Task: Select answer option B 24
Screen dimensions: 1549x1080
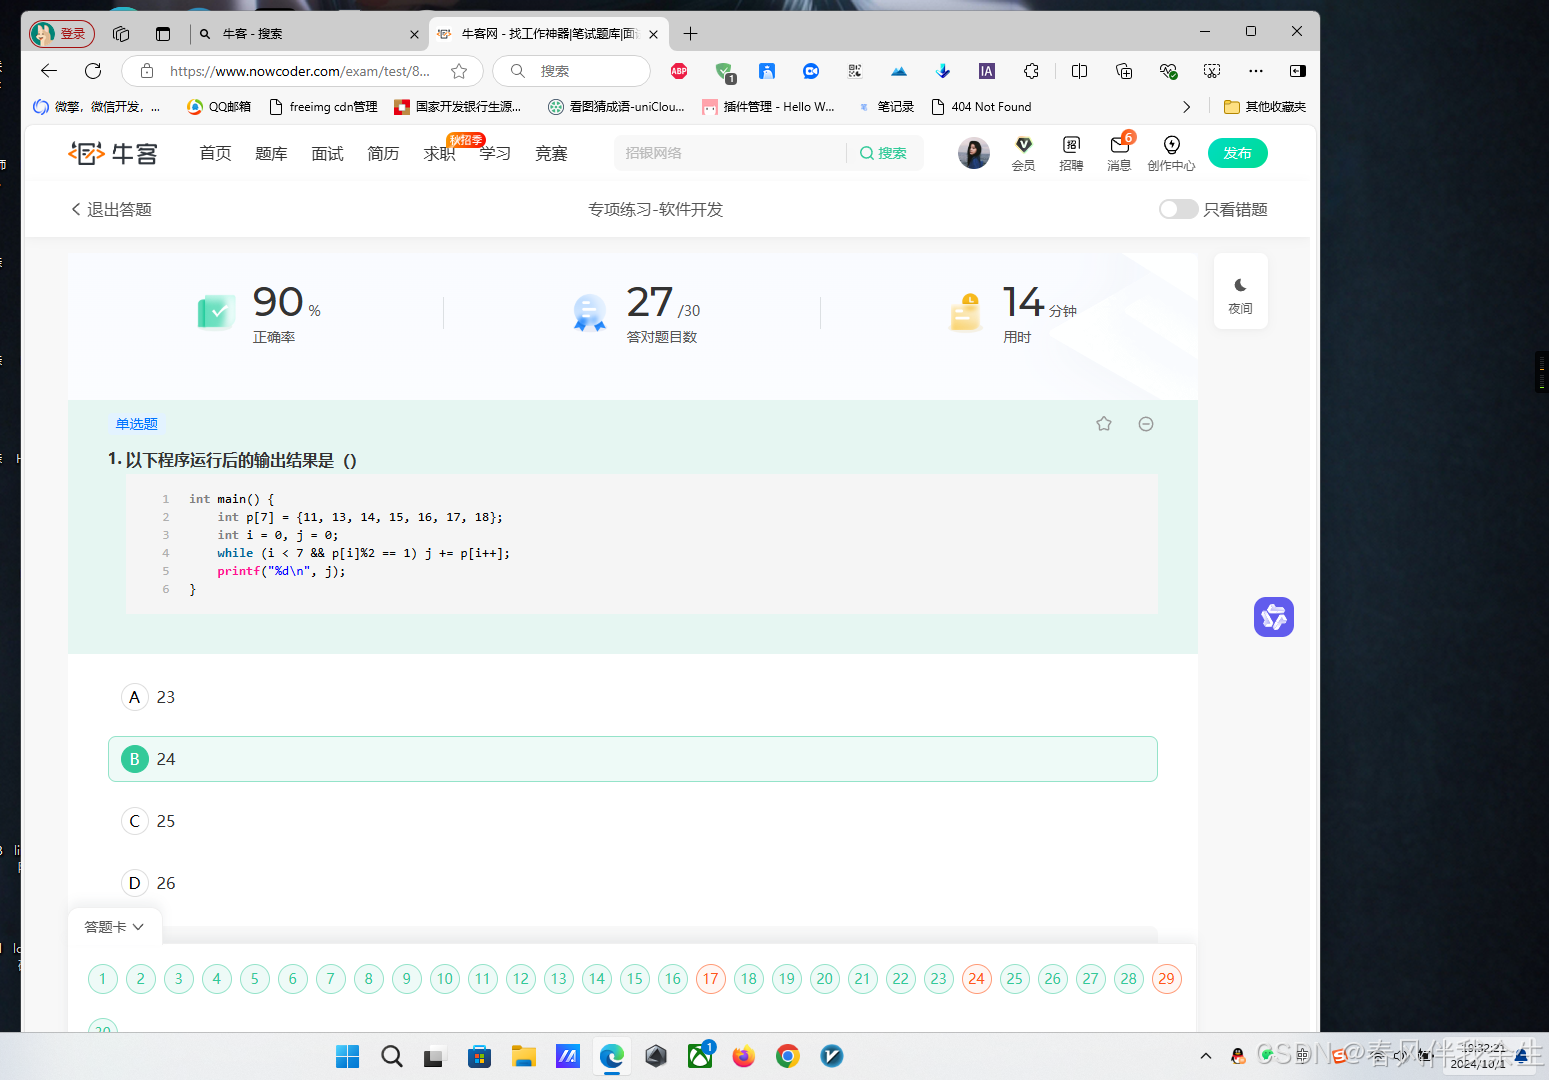Action: click(x=632, y=759)
